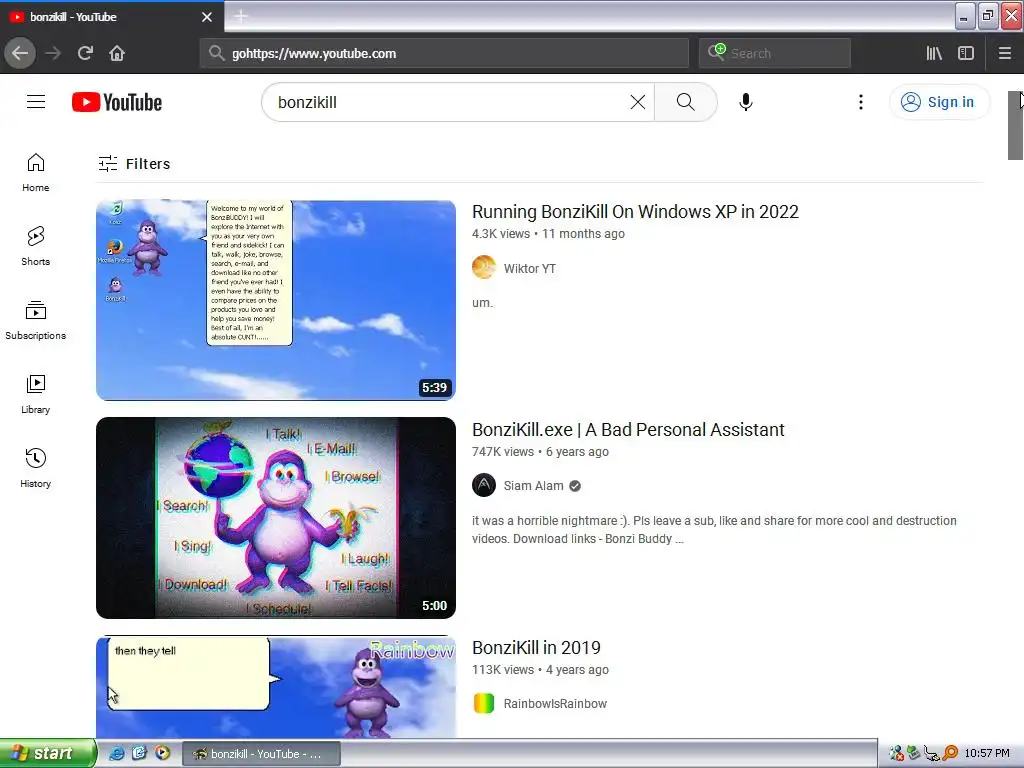Click the Siam Alam verified badge

pyautogui.click(x=575, y=486)
